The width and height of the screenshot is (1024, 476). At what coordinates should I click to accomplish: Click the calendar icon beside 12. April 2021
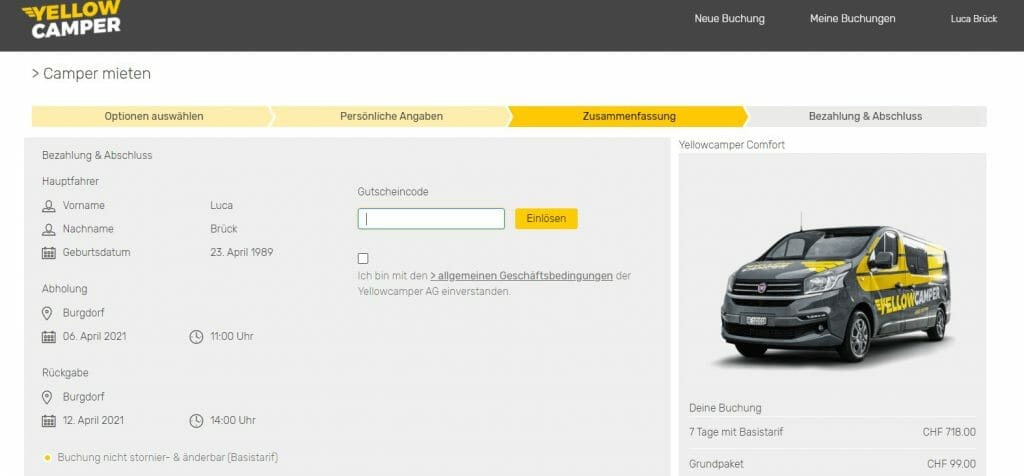[48, 420]
